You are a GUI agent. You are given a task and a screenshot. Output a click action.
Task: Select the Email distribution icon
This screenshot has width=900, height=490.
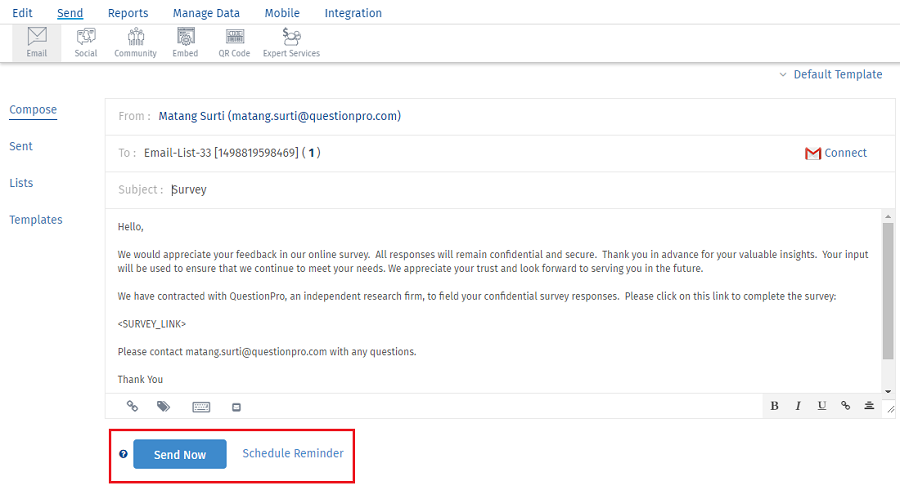point(37,42)
